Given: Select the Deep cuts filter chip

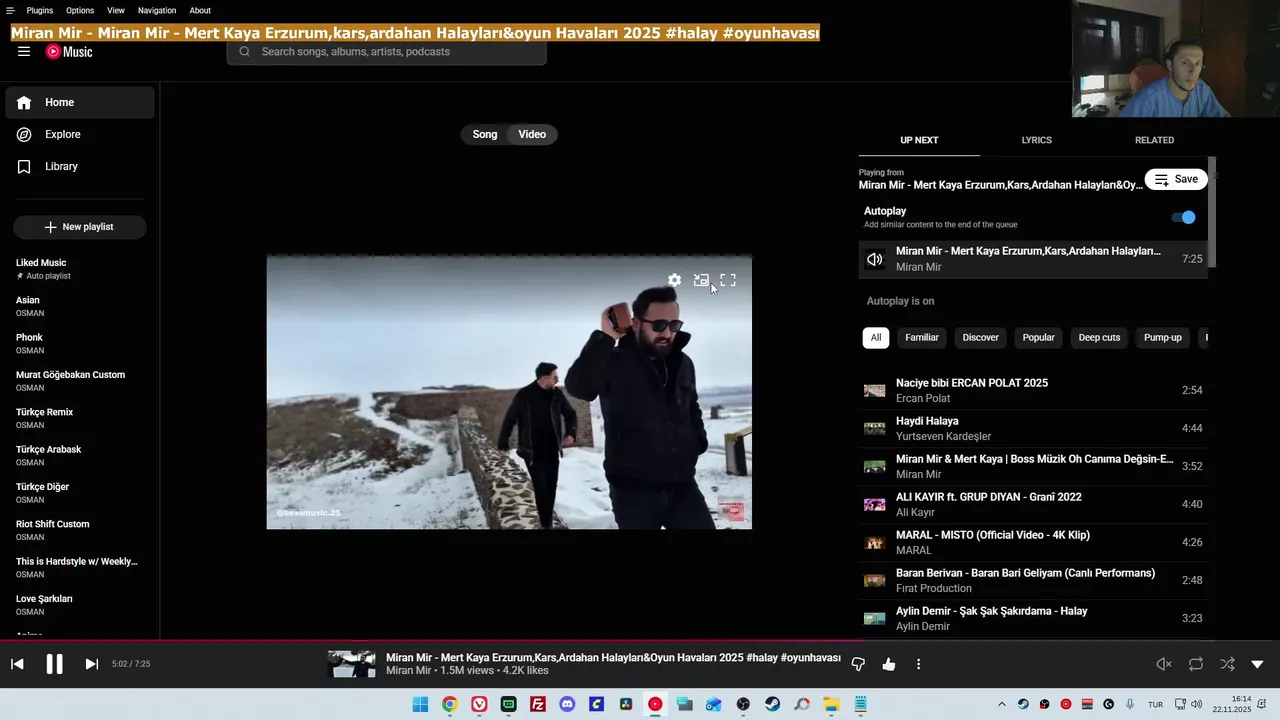Looking at the screenshot, I should coord(1099,338).
